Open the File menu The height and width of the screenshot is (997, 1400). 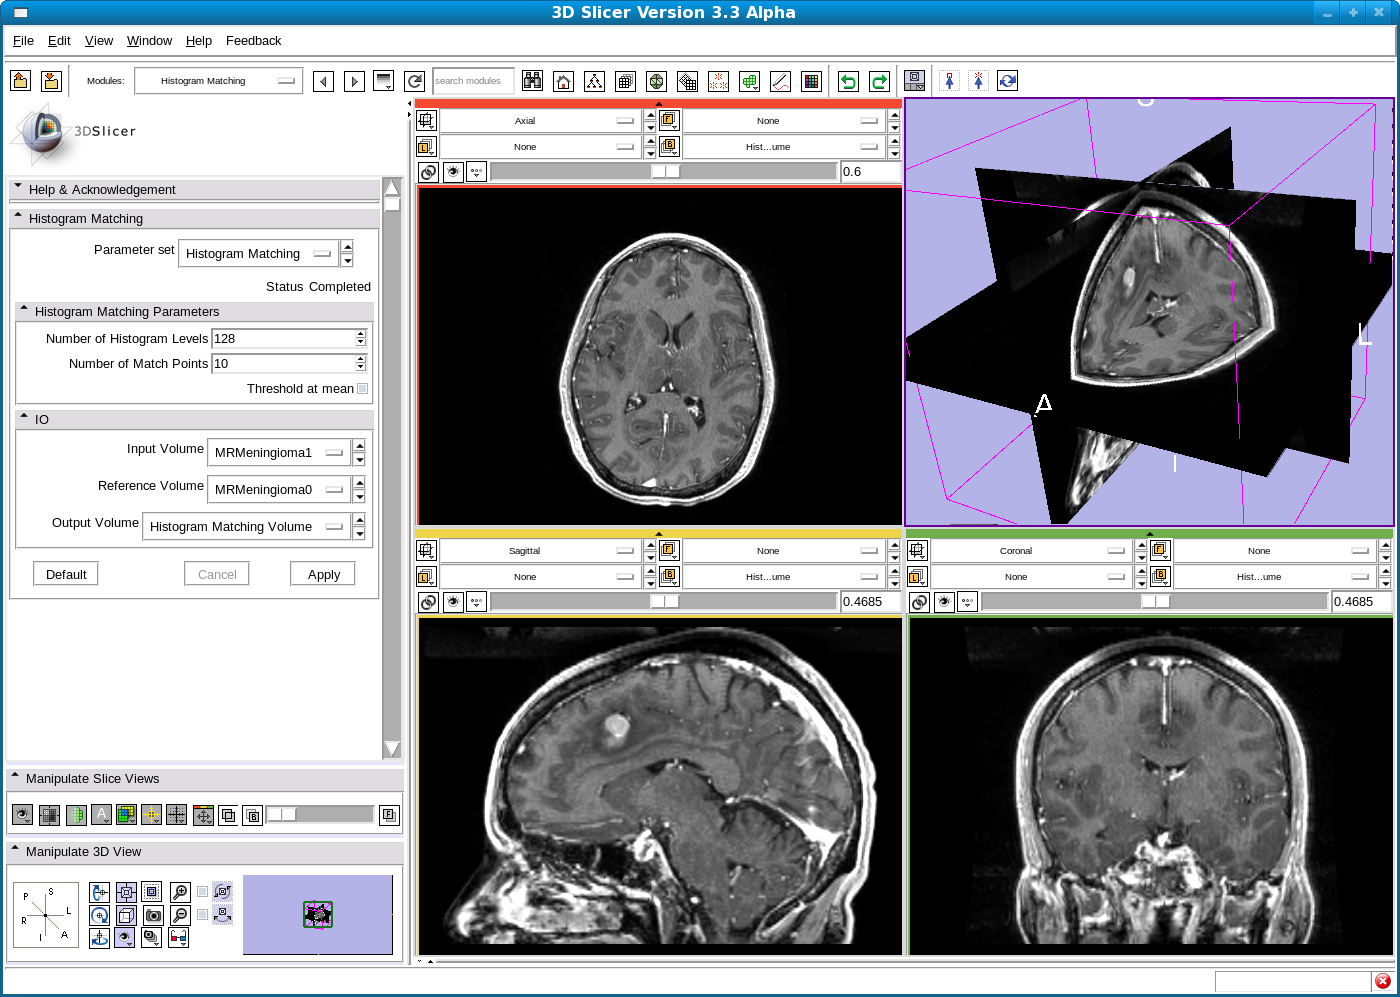click(x=23, y=41)
